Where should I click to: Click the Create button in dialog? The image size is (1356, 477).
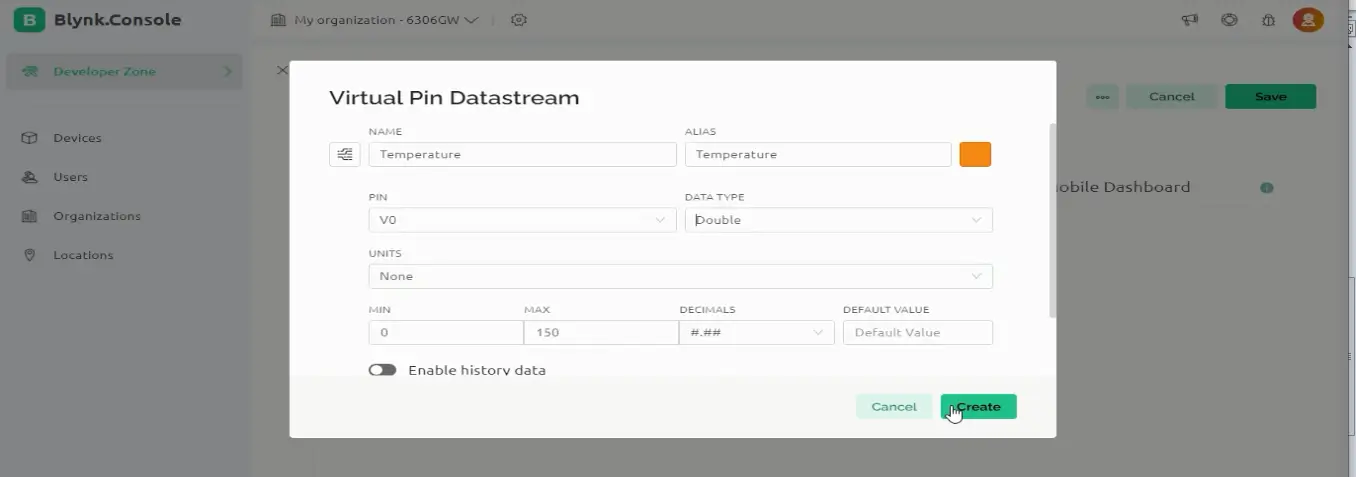click(978, 406)
